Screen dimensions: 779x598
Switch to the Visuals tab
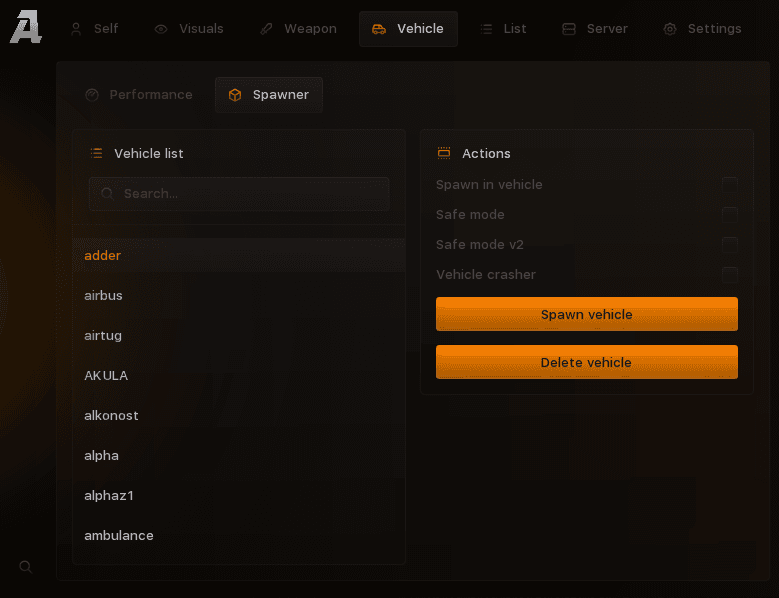[189, 29]
